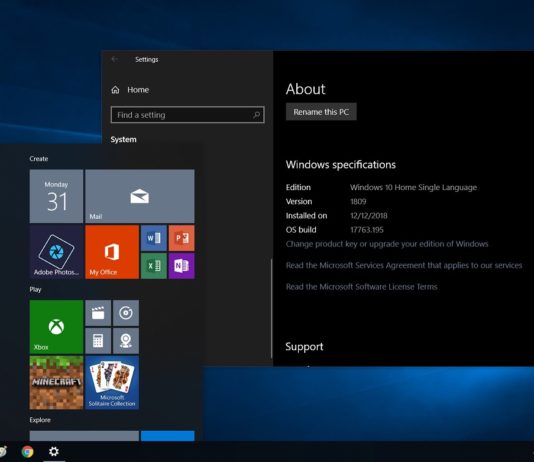Screen dimensions: 534x462
Task: Click the gray wide tile under Explore
Action: pyautogui.click(x=84, y=436)
